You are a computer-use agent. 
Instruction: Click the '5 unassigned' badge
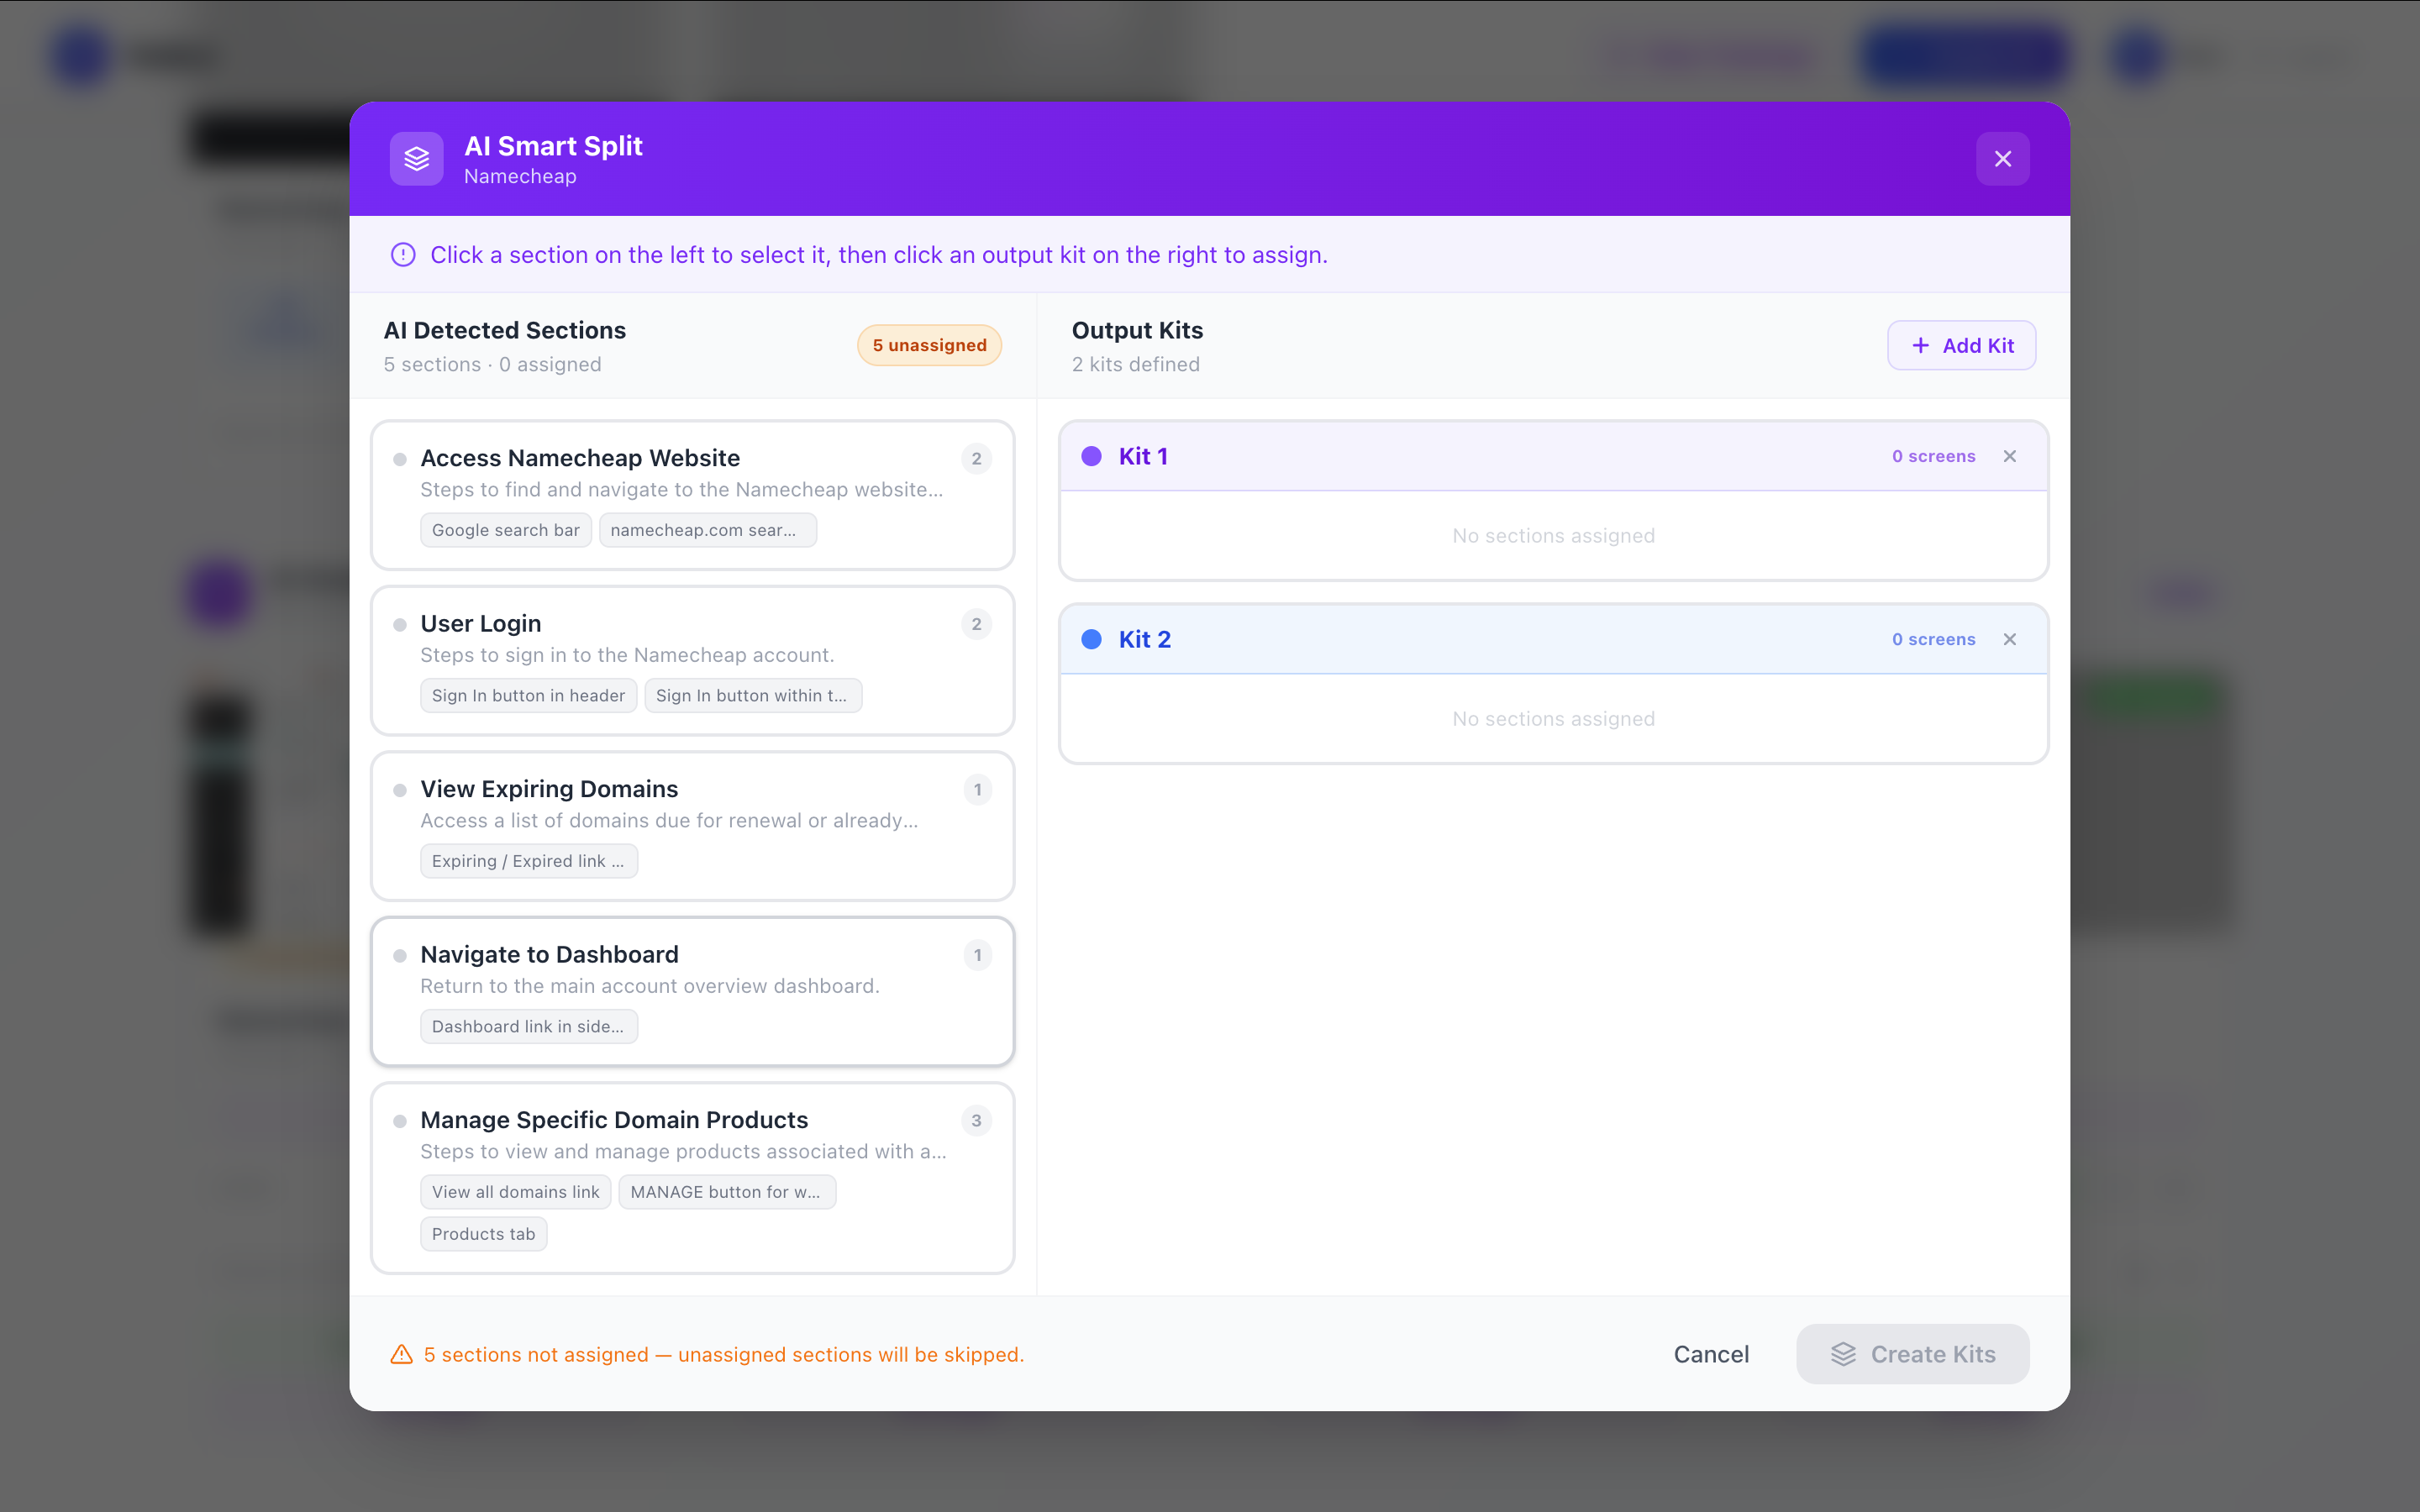(929, 345)
